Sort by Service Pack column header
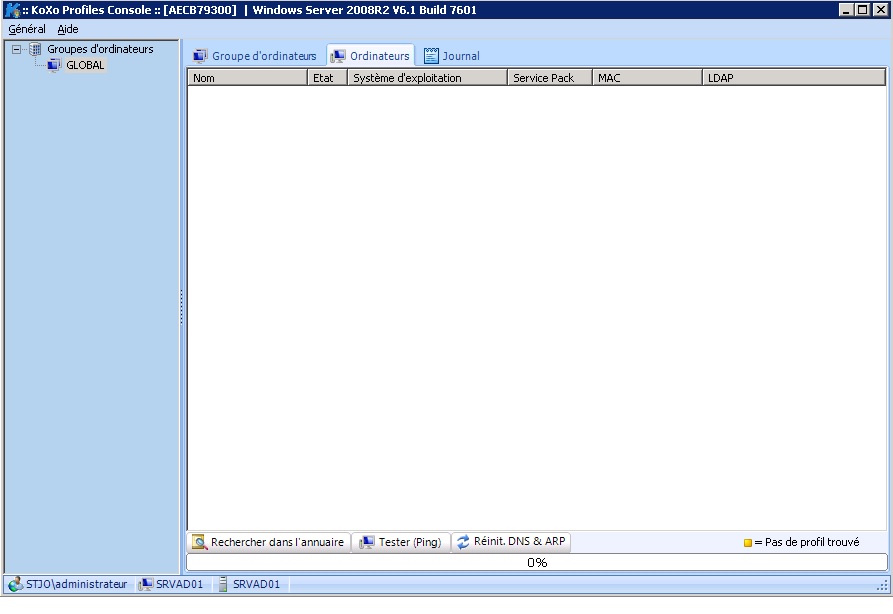Image resolution: width=893 pixels, height=614 pixels. 550,78
